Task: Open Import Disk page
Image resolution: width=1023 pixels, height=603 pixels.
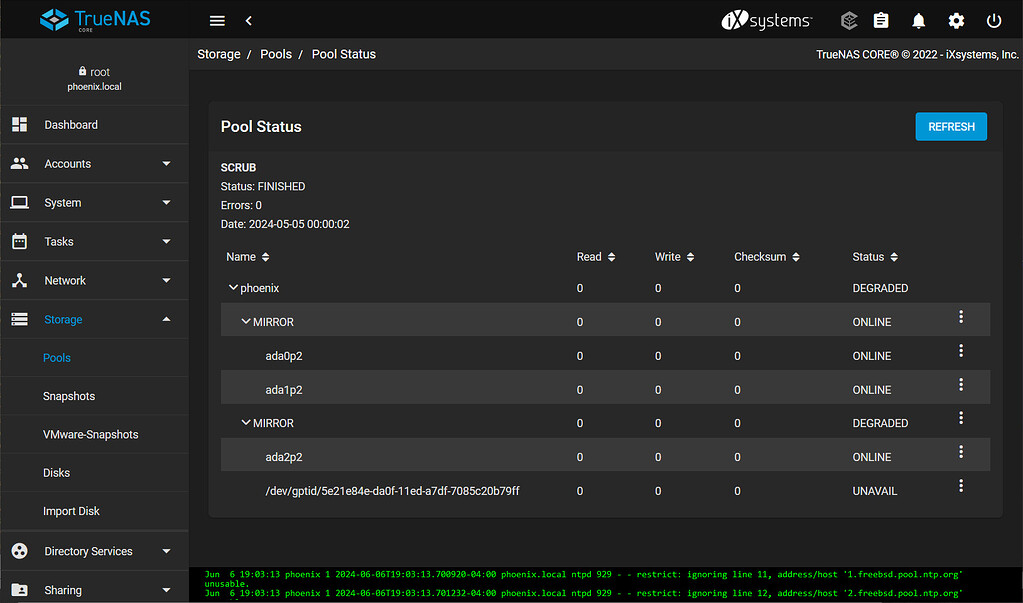Action: [x=71, y=511]
